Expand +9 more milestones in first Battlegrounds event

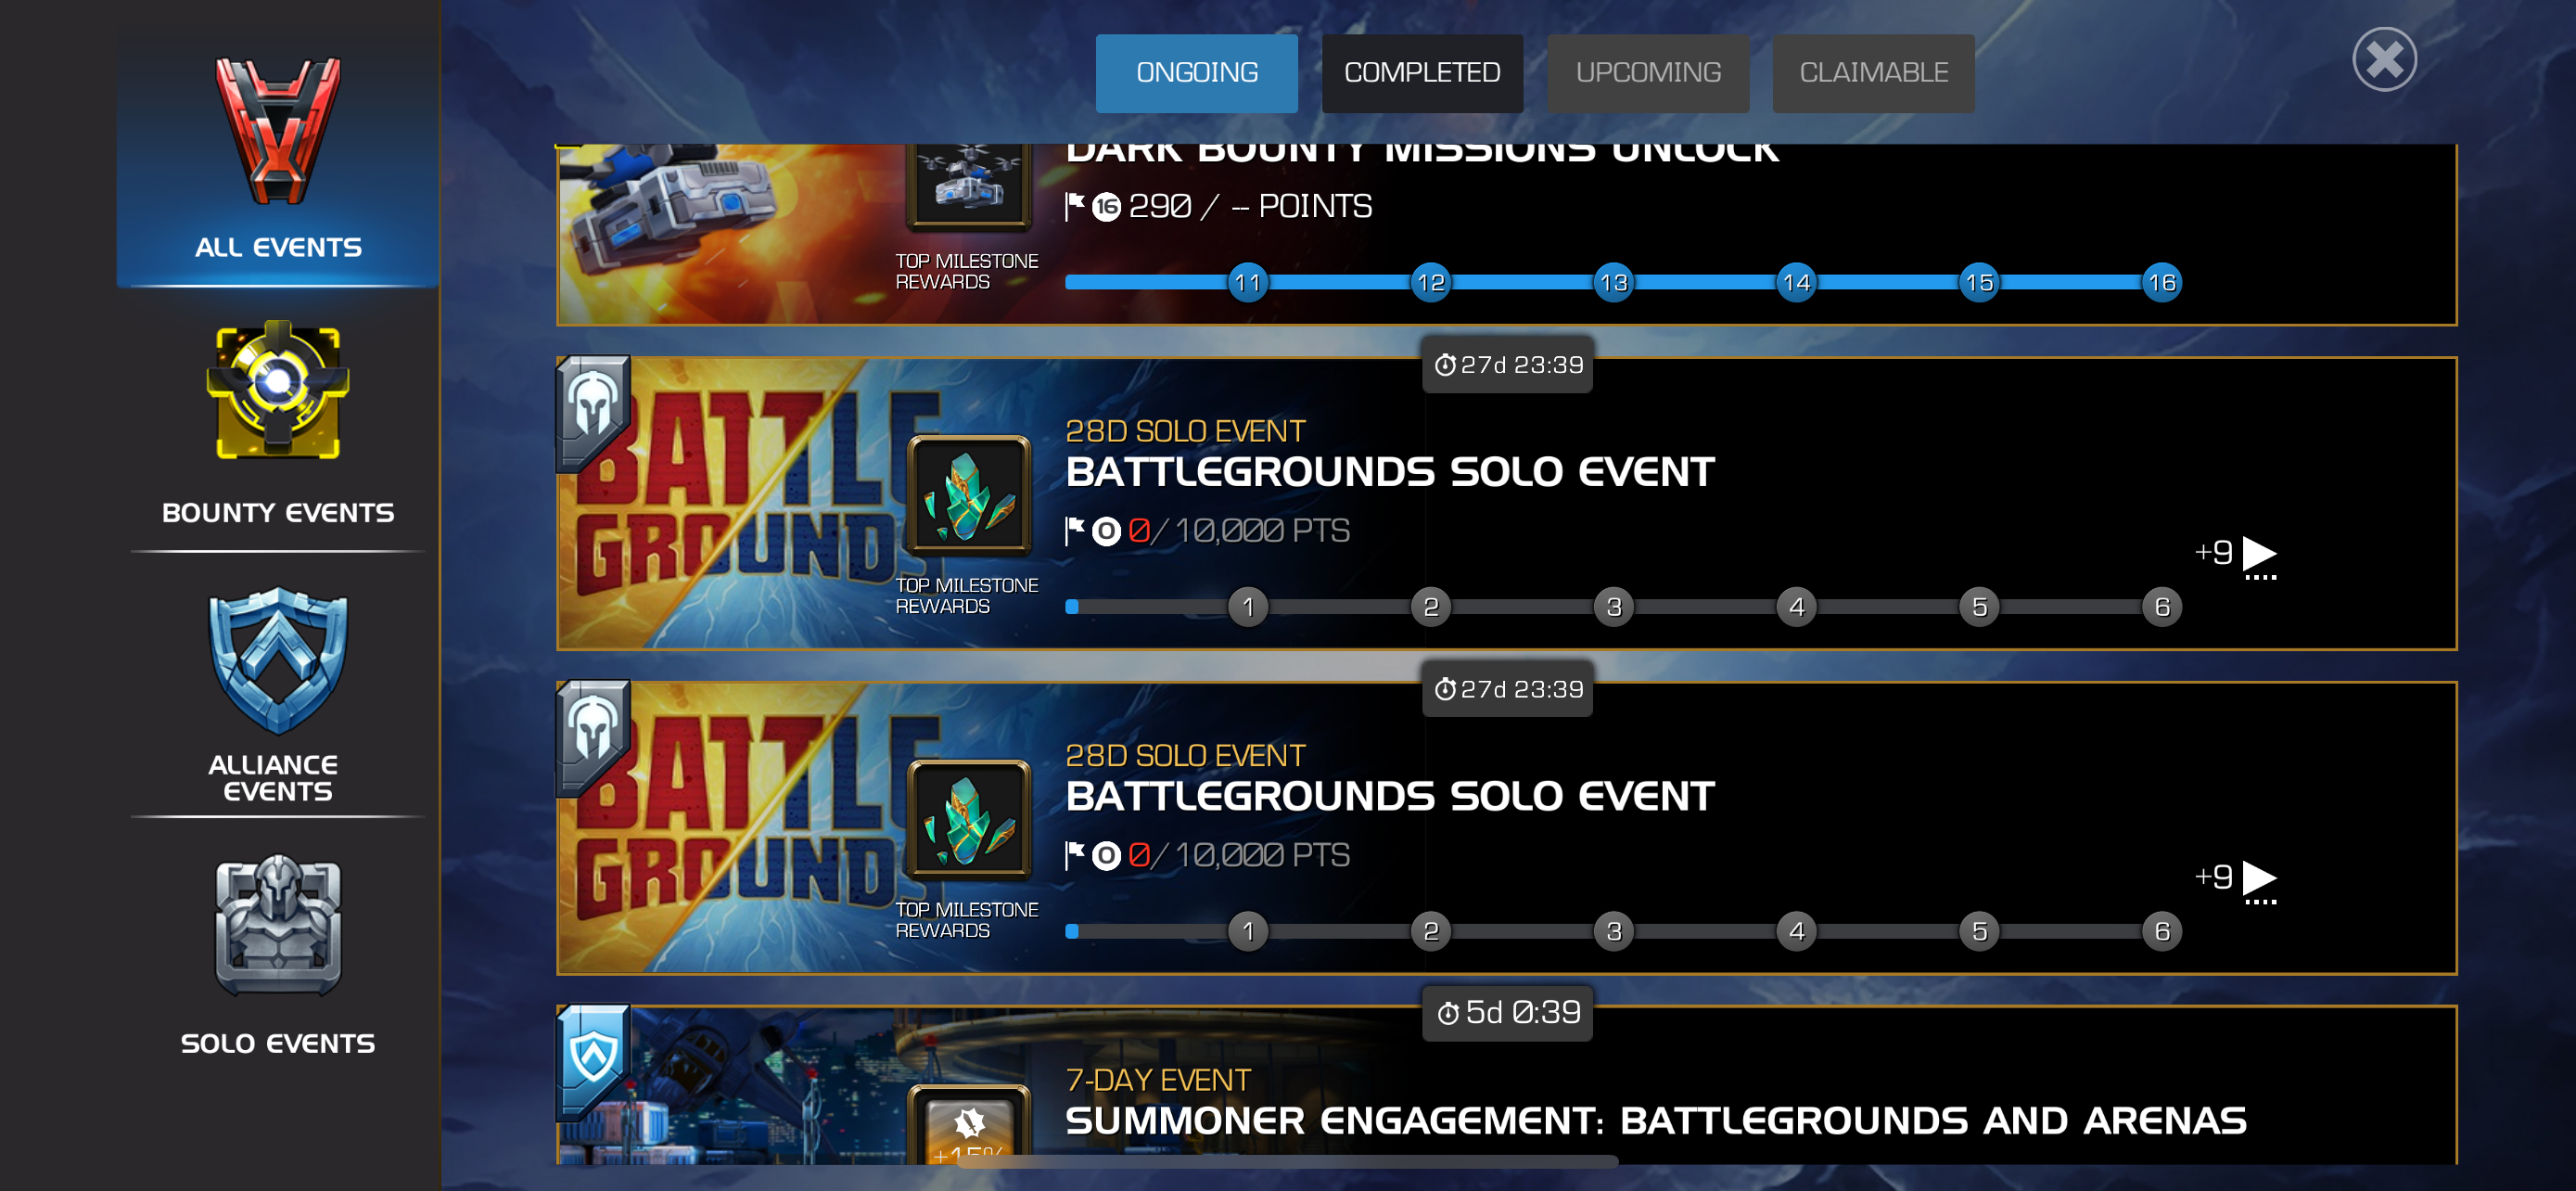pos(2235,555)
